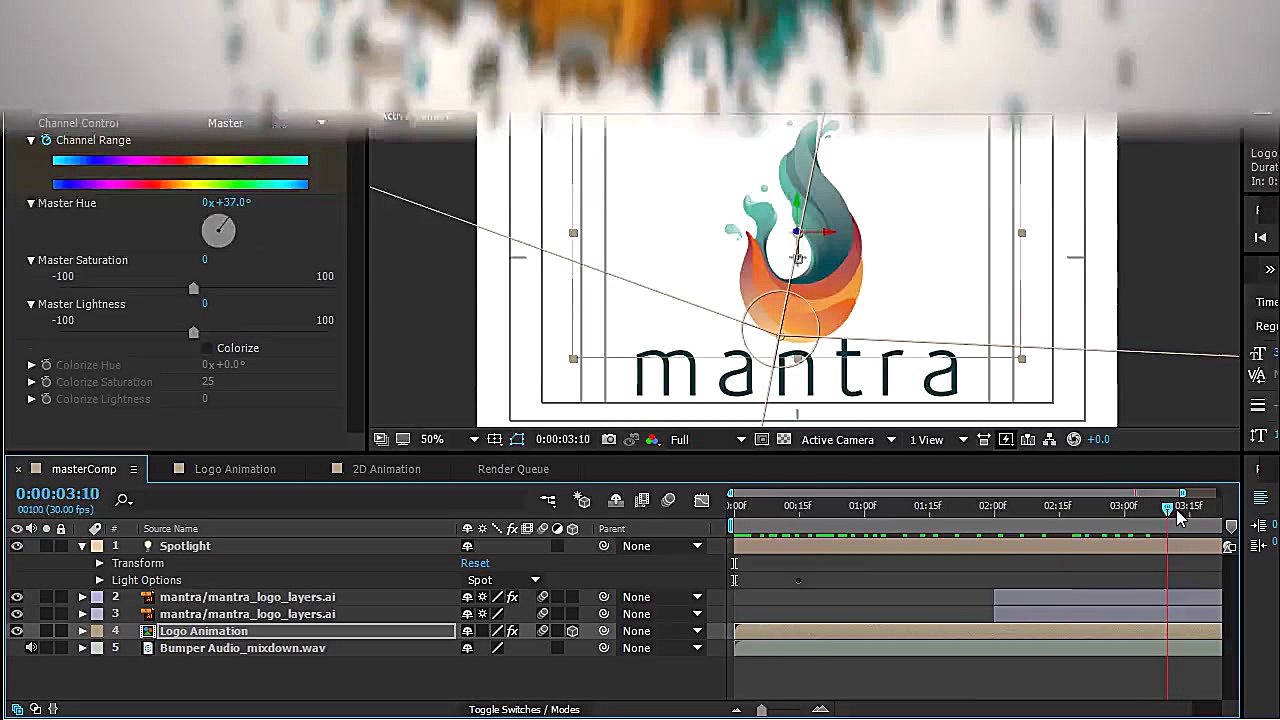Toggle the transparency grid icon in viewer
1280x720 pixels.
coord(784,440)
